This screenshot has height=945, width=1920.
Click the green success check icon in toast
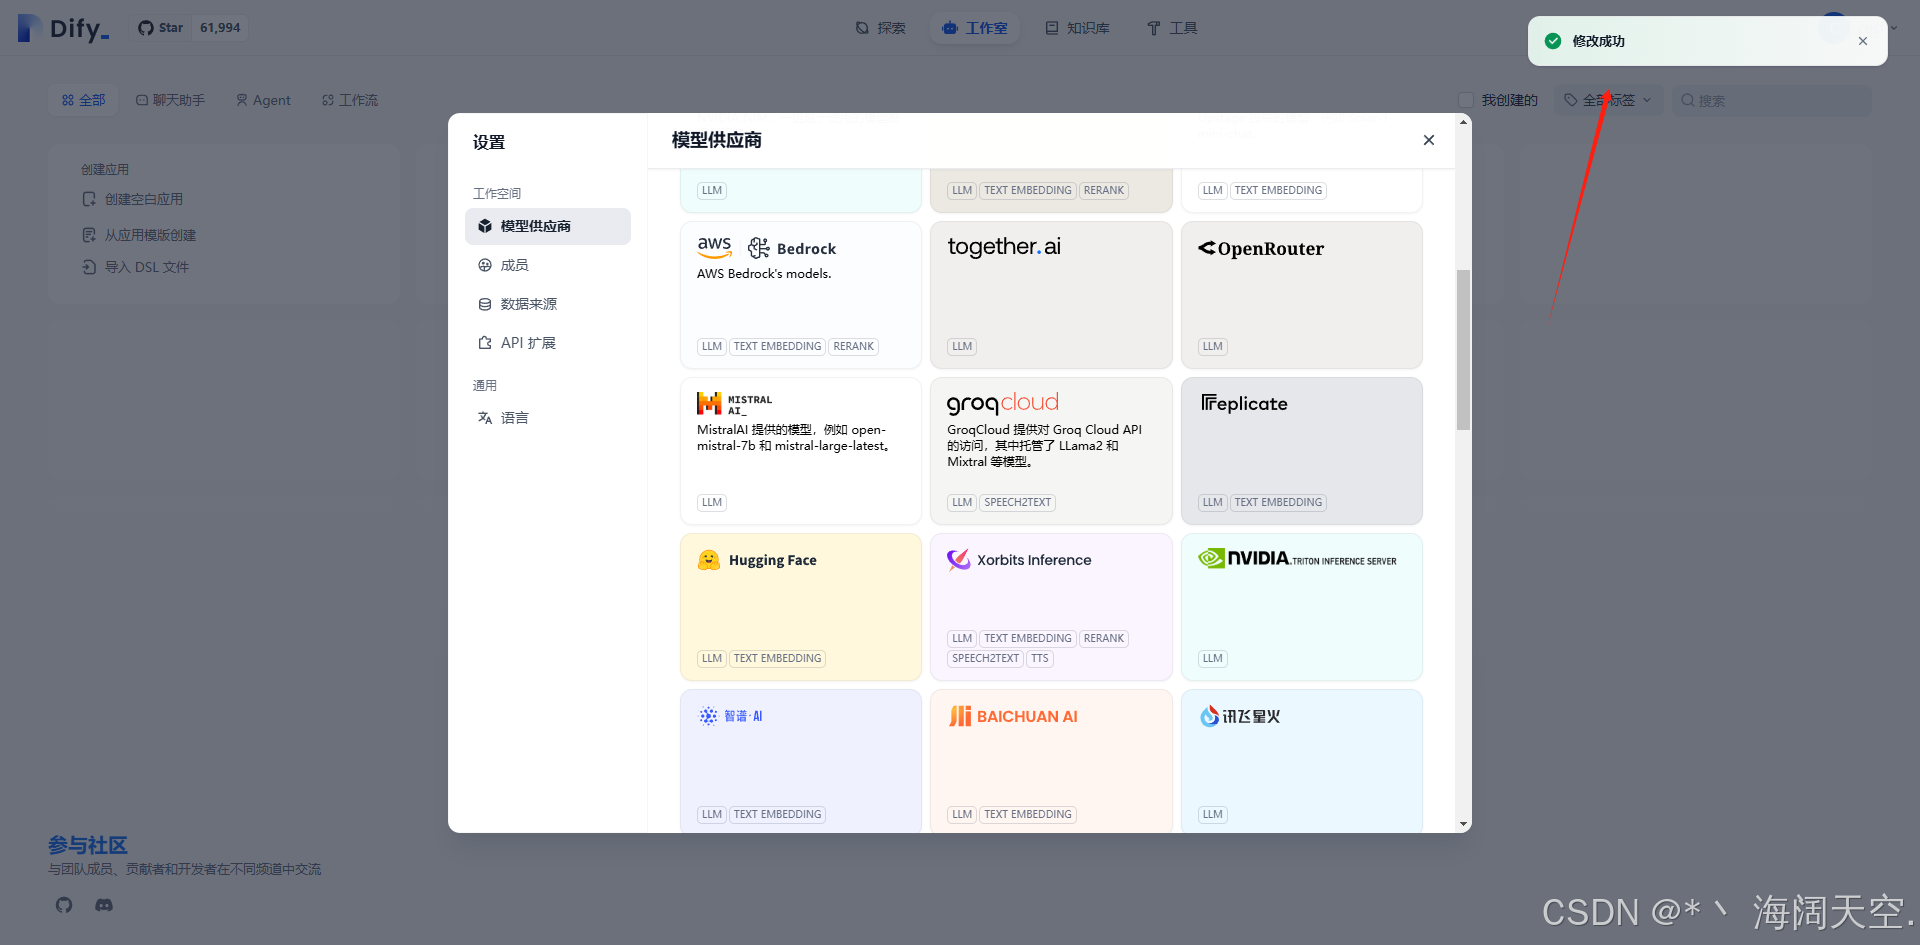[x=1553, y=41]
